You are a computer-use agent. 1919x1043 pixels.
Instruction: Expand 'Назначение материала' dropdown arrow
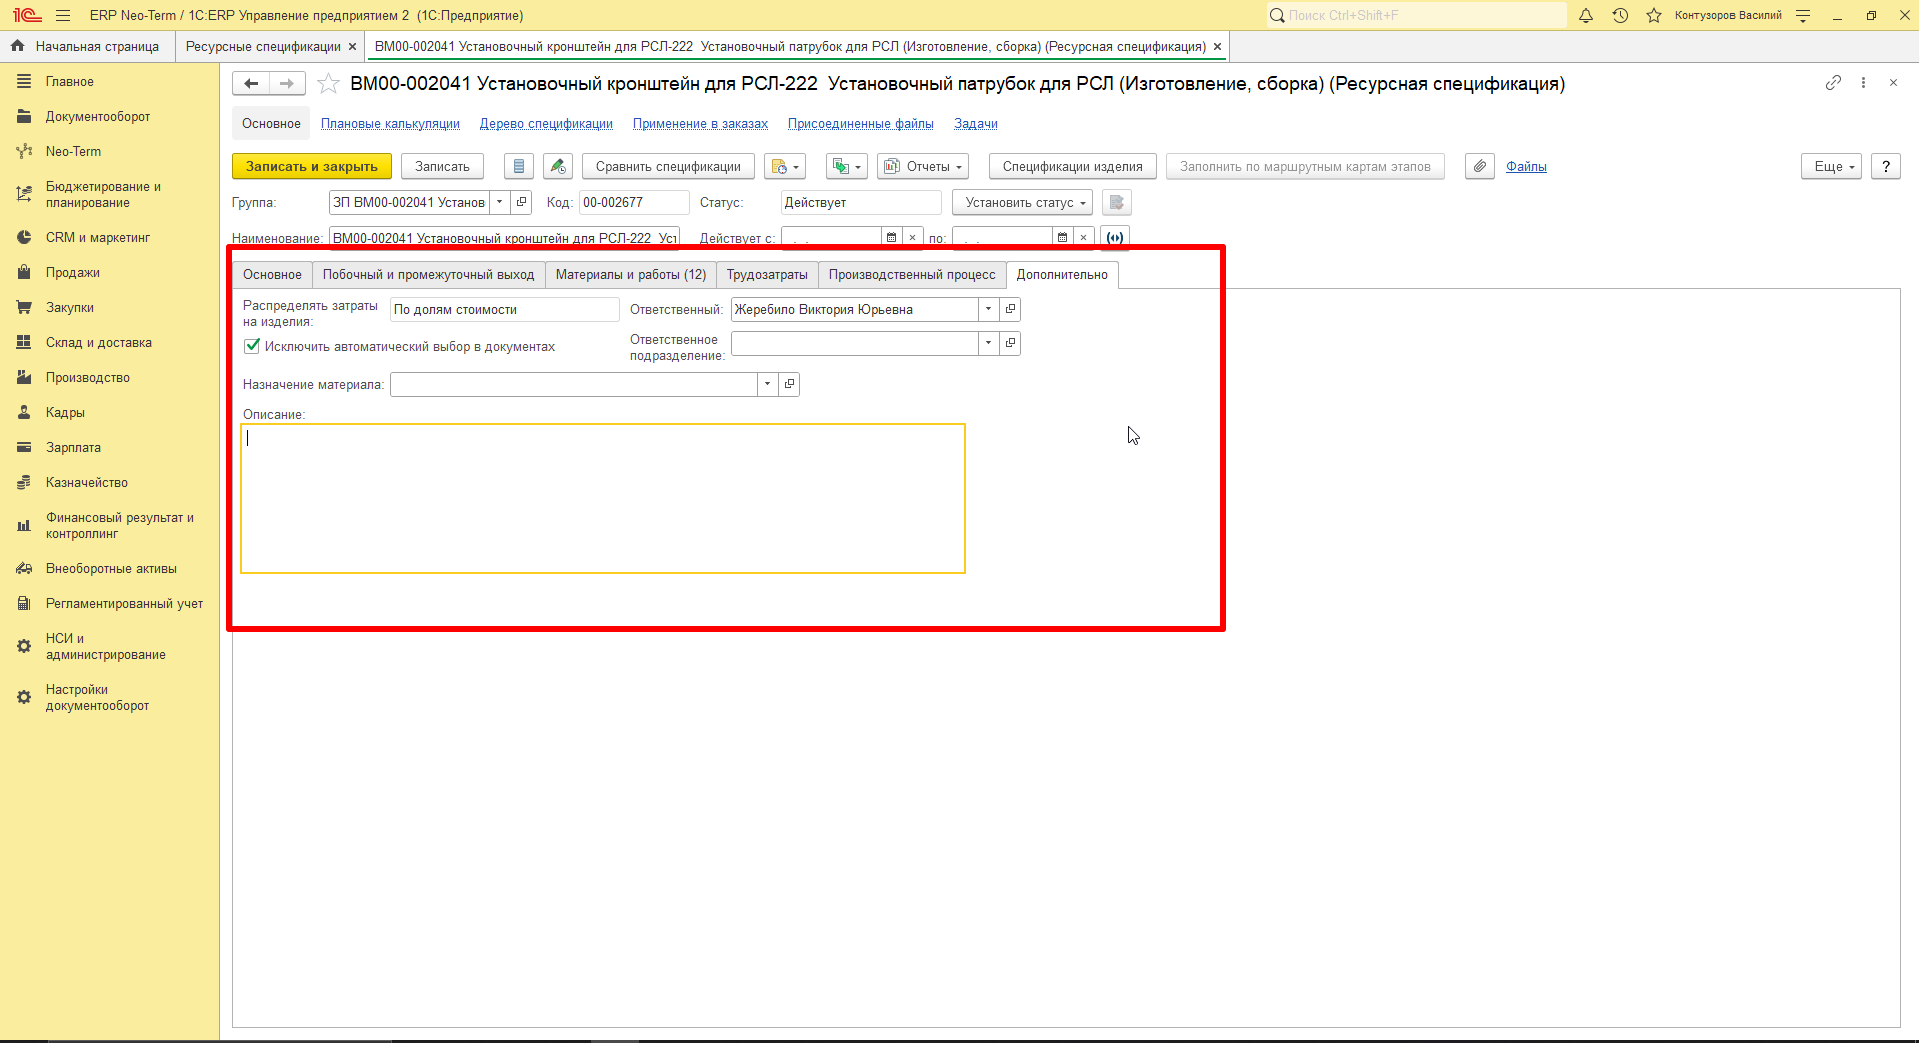coord(767,384)
